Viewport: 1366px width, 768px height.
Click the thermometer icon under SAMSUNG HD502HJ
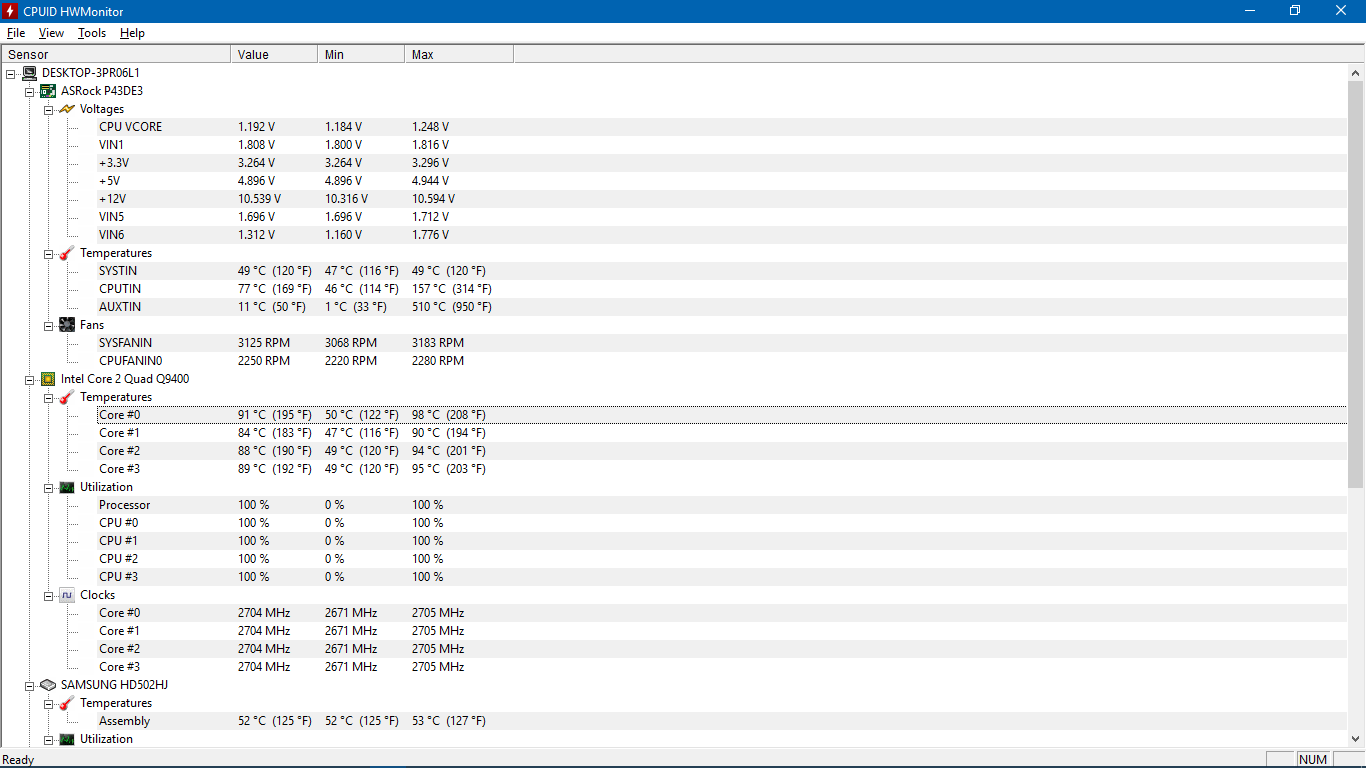(67, 703)
